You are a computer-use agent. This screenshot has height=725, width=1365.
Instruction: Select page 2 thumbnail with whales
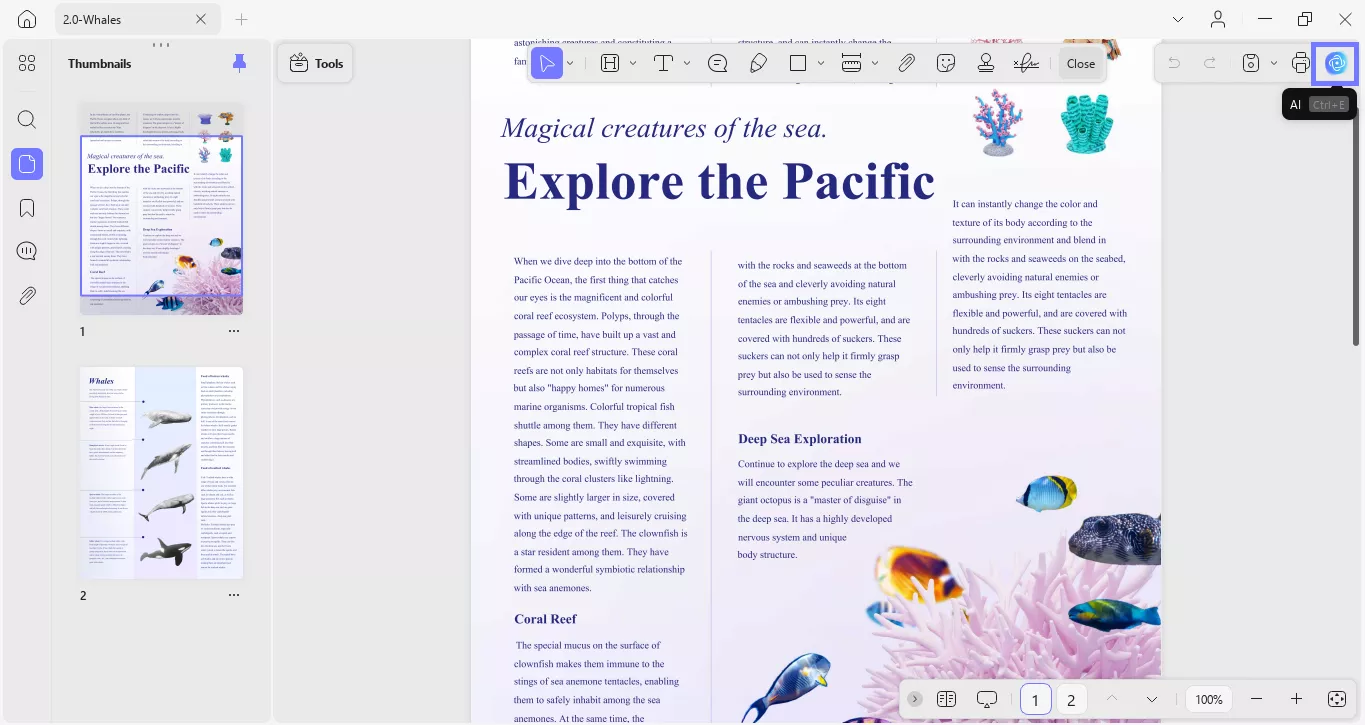162,473
